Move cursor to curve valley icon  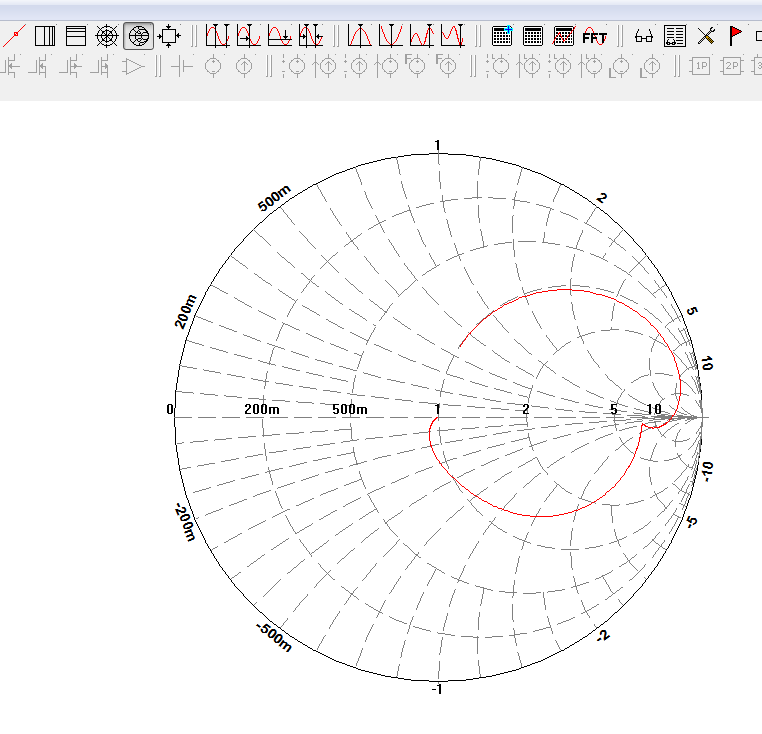(391, 36)
